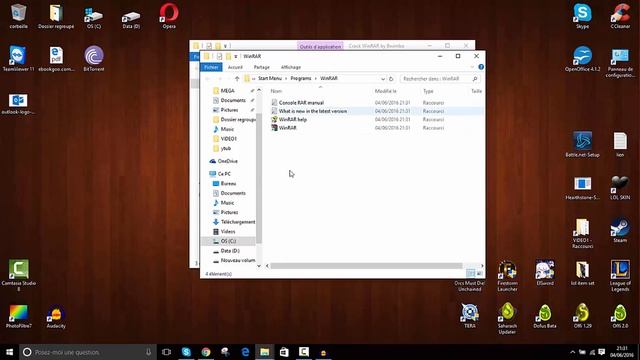Open the Audacity desktop icon
Viewport: 640px width, 360px height.
coord(56,317)
